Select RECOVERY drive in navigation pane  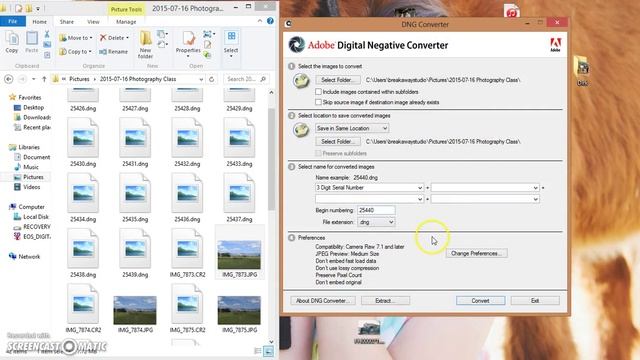pyautogui.click(x=32, y=227)
